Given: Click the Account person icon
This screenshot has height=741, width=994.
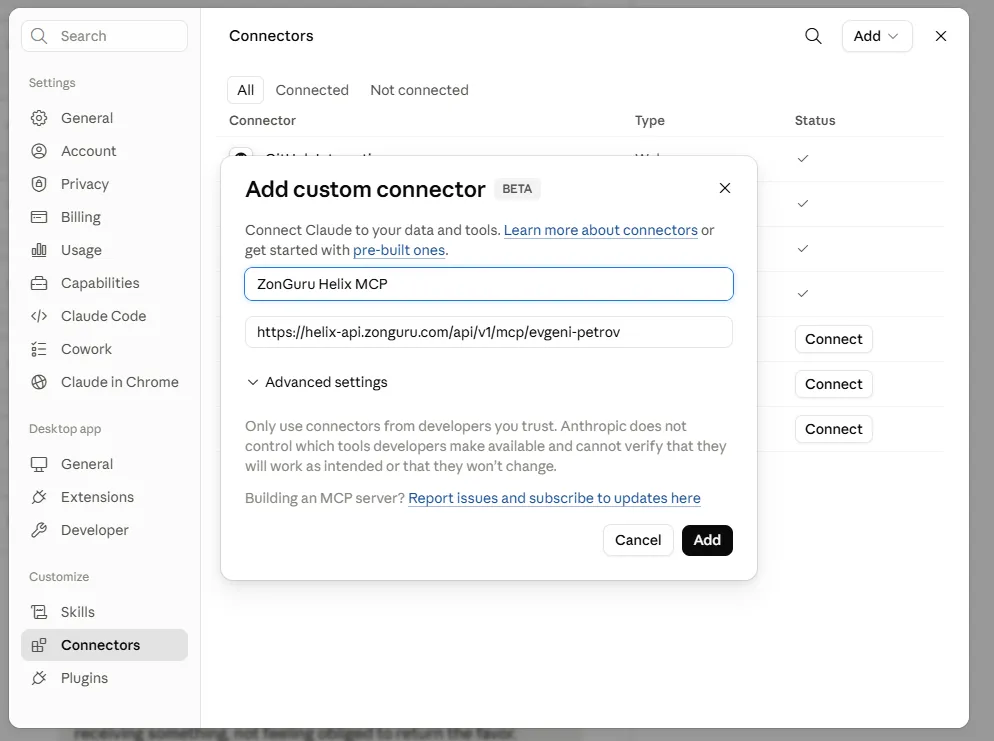Looking at the screenshot, I should 39,151.
